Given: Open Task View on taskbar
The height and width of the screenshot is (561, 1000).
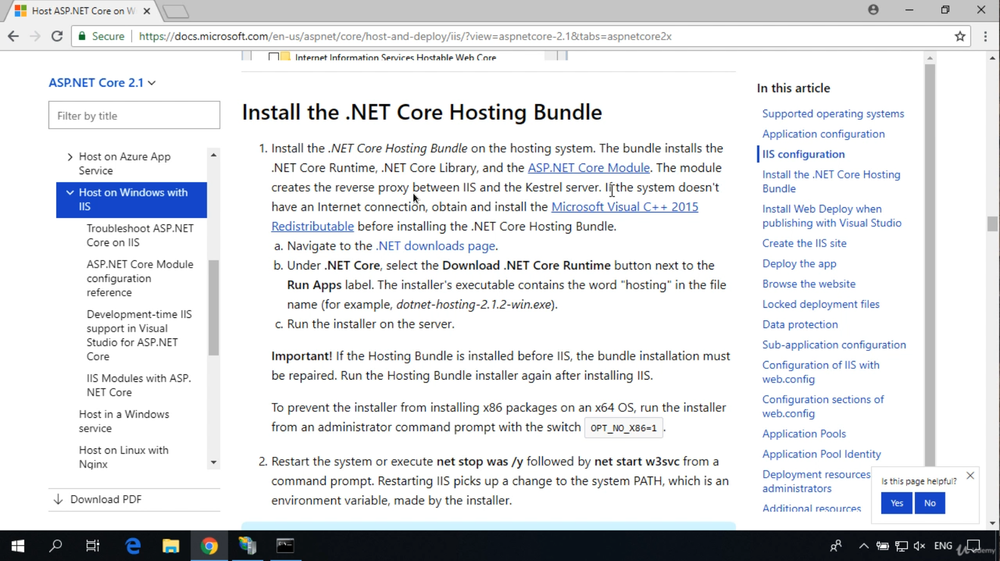Looking at the screenshot, I should 92,546.
